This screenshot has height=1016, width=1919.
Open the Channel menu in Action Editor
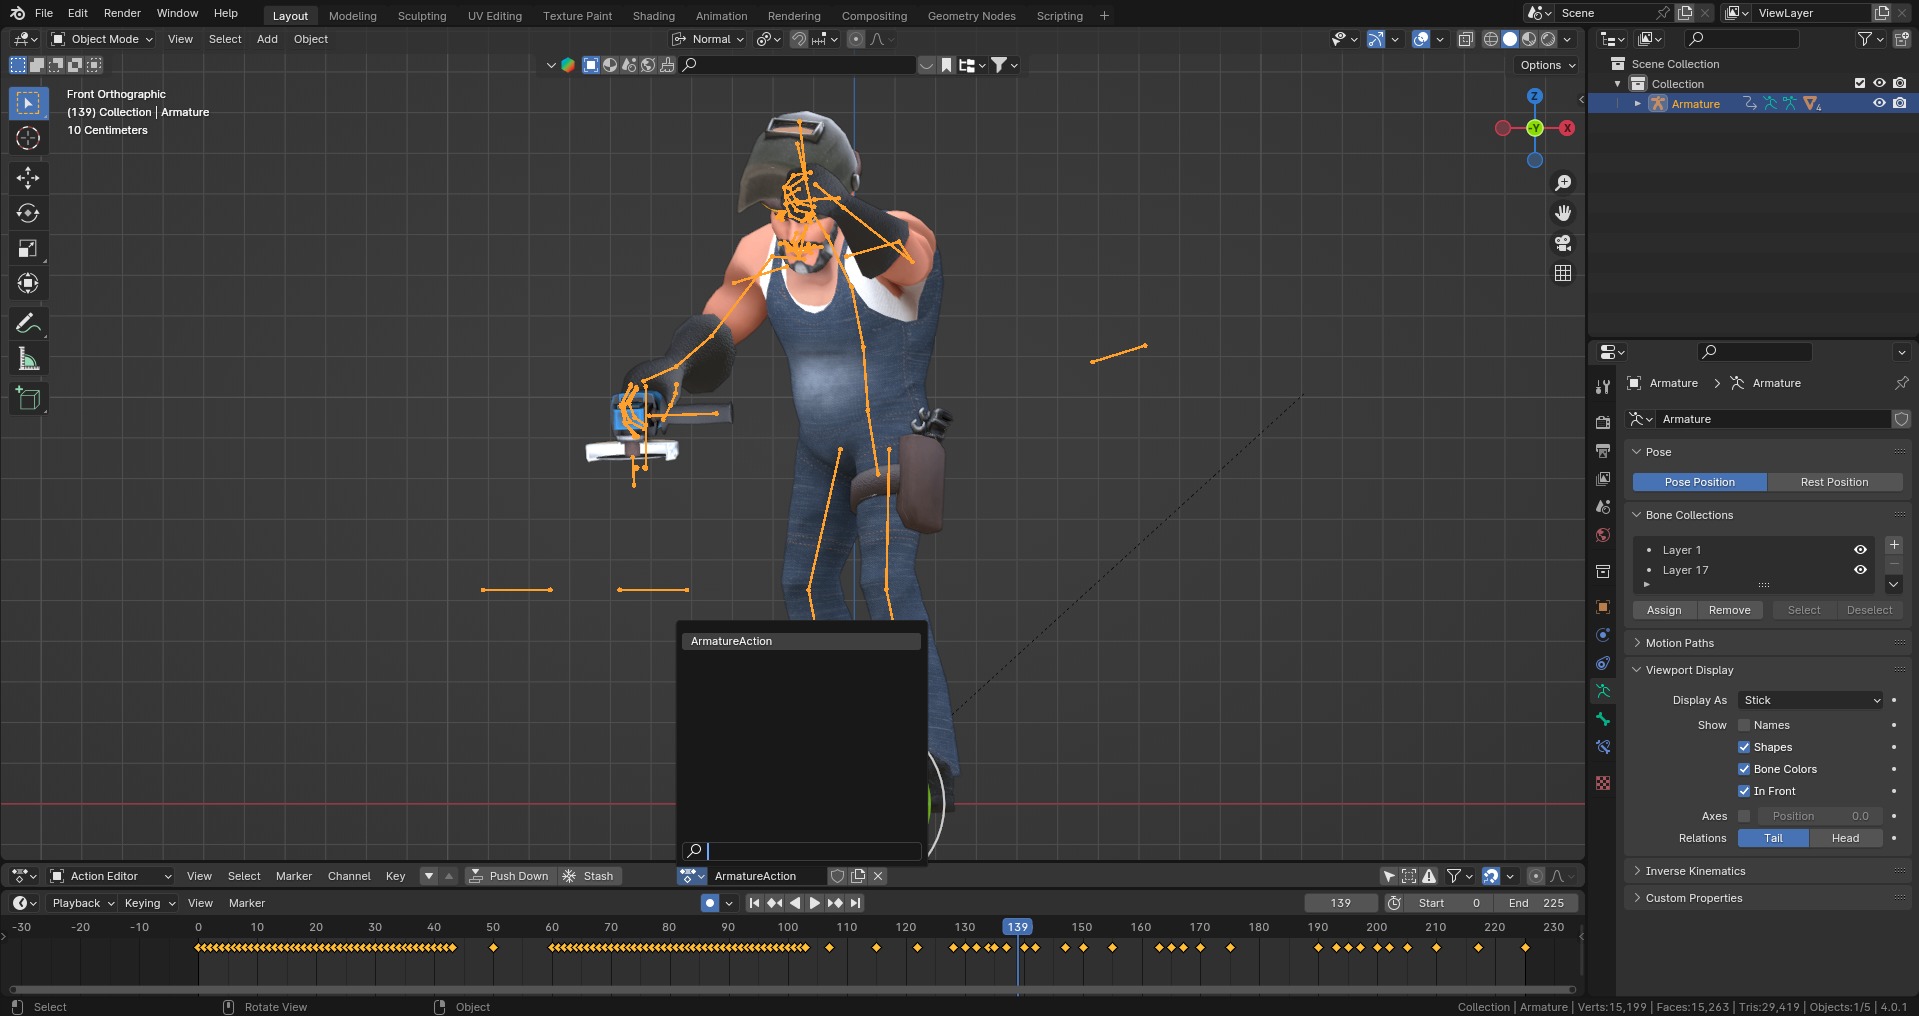[349, 876]
